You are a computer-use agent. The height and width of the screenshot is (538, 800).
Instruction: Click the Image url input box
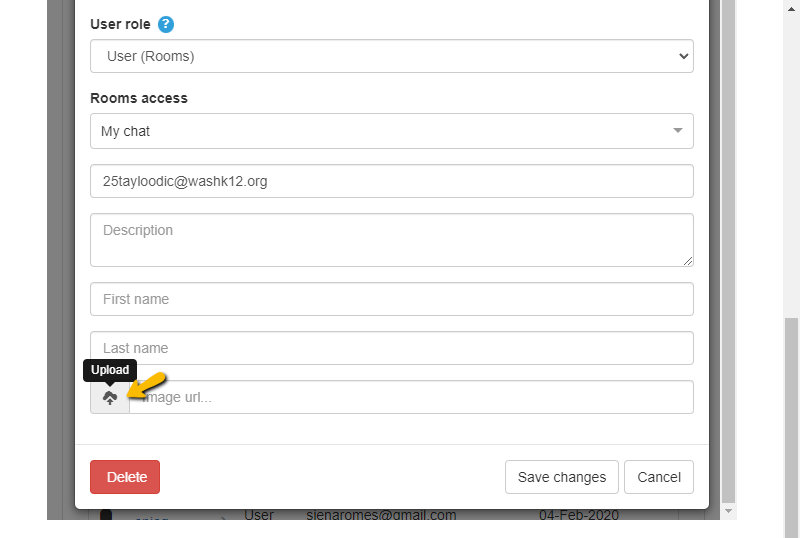[411, 397]
